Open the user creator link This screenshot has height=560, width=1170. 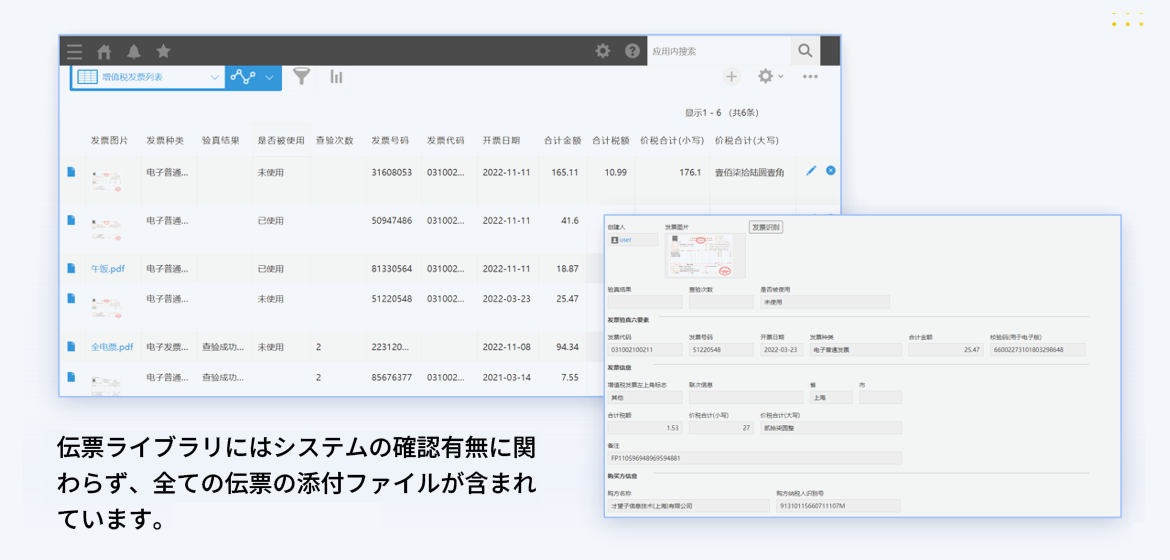625,240
